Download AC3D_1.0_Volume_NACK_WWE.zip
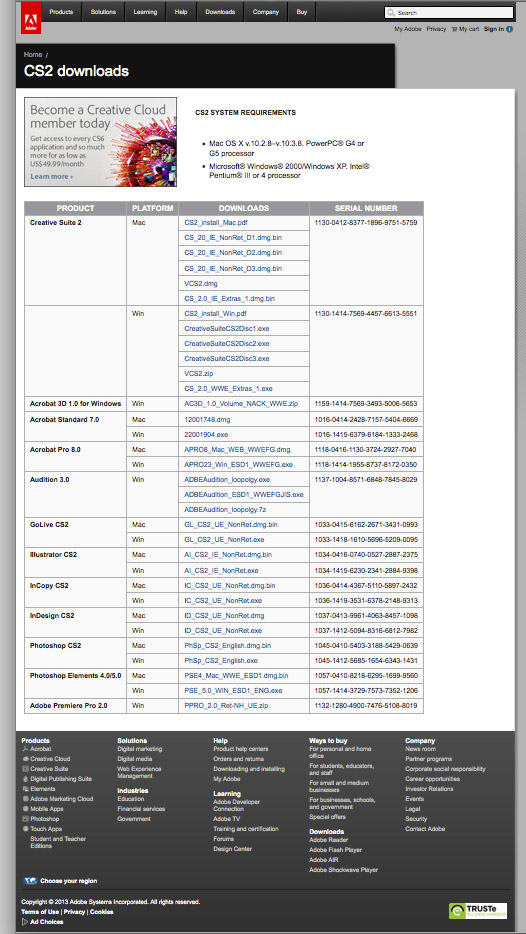 241,404
